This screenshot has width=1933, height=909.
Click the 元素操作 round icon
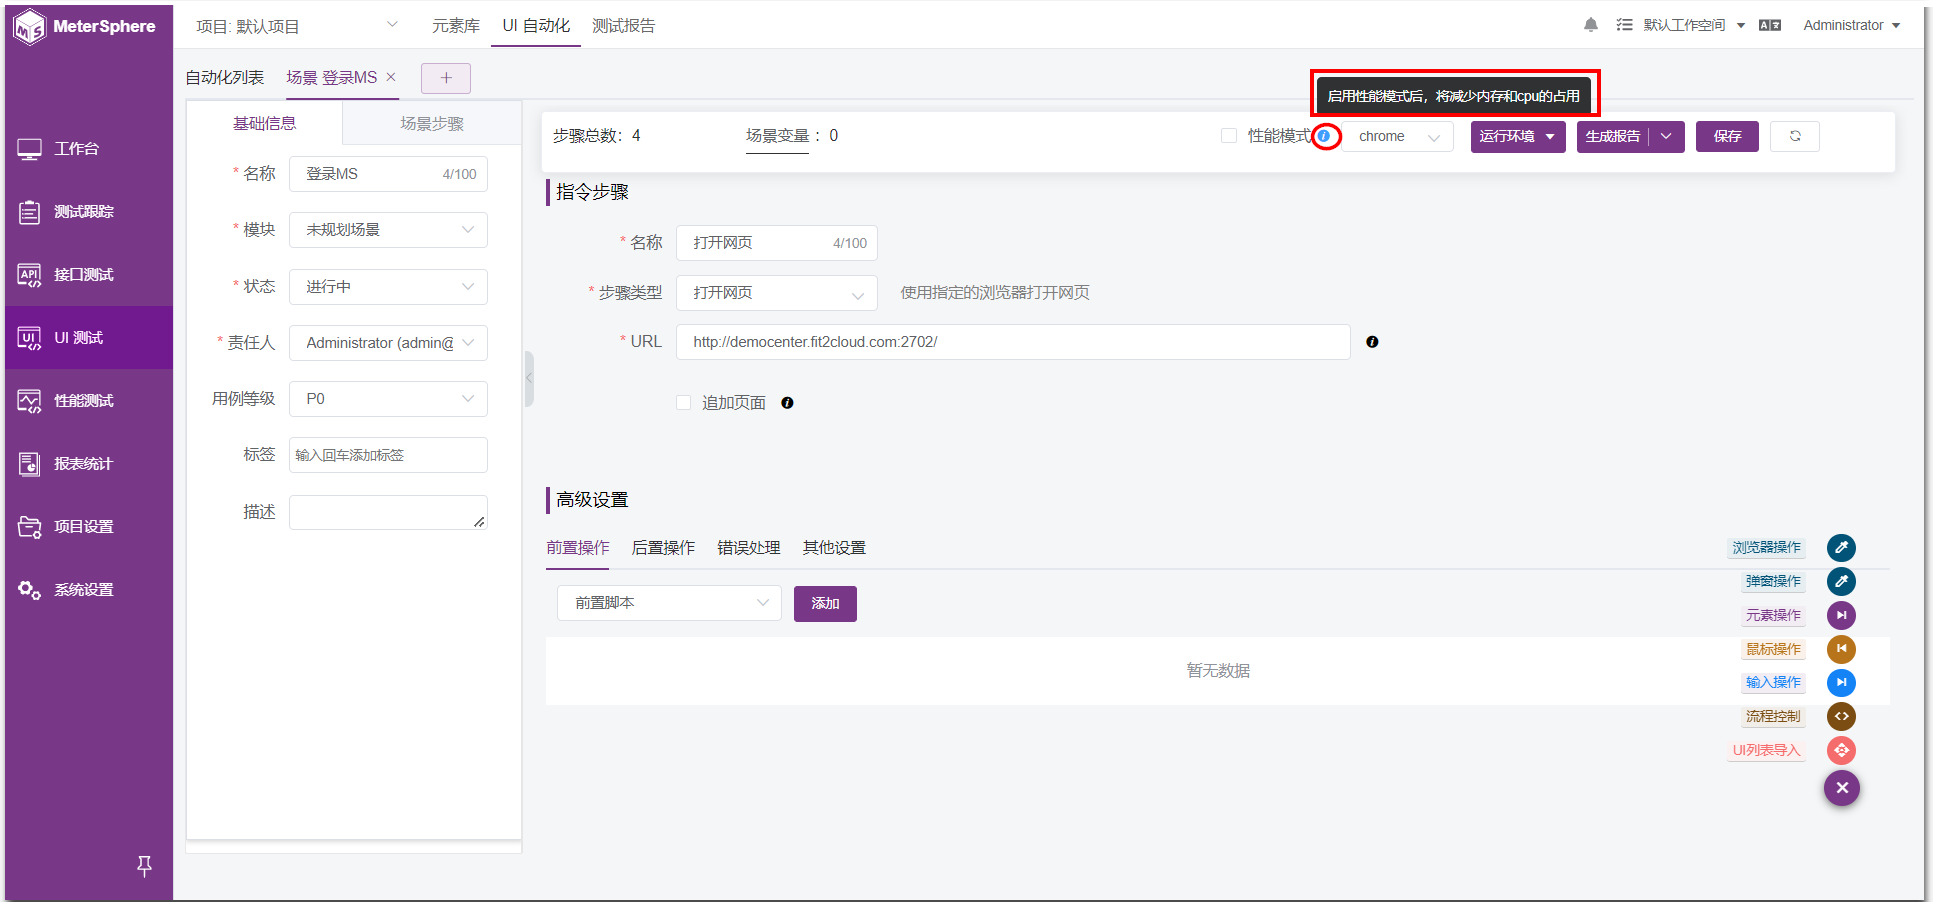pos(1841,615)
